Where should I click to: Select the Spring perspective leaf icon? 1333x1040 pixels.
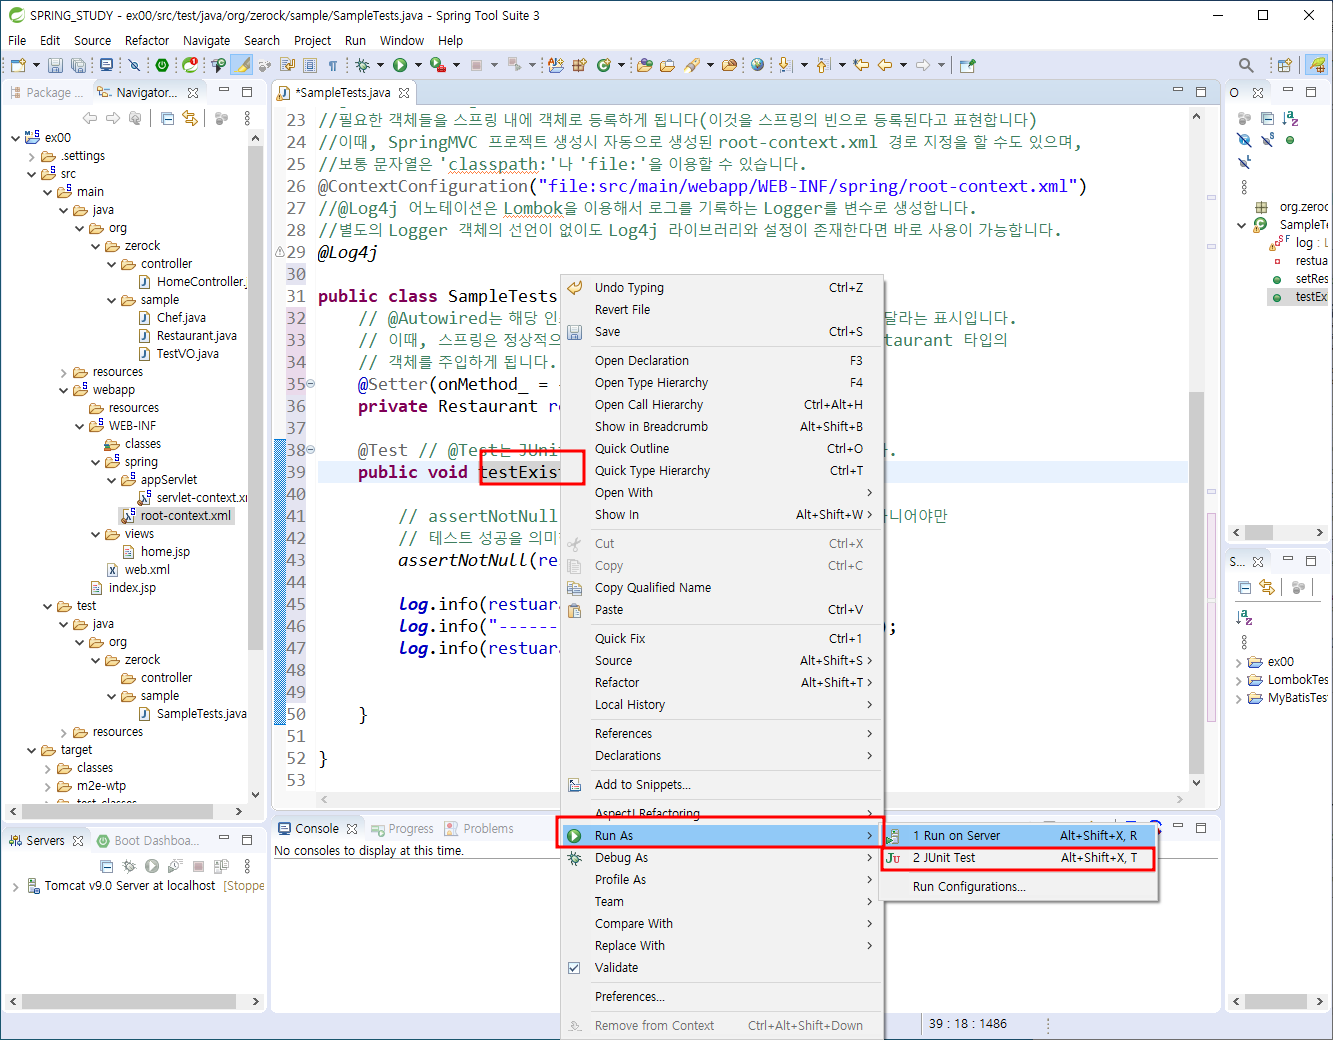tap(1318, 65)
